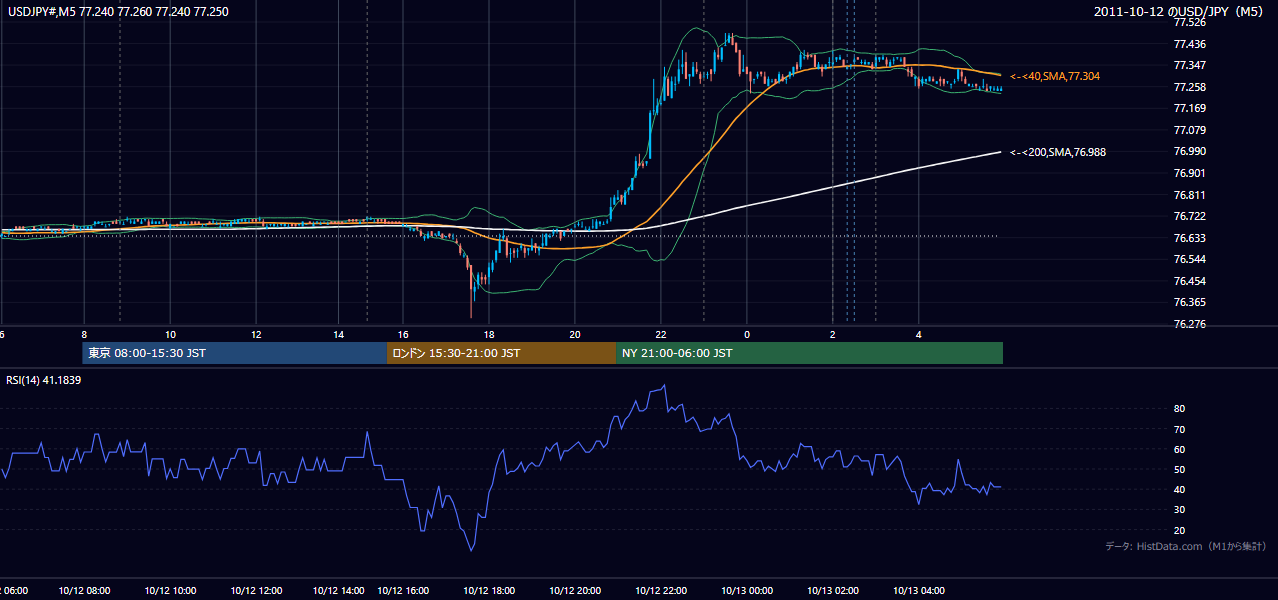Click price axis label 76.990

(1189, 151)
